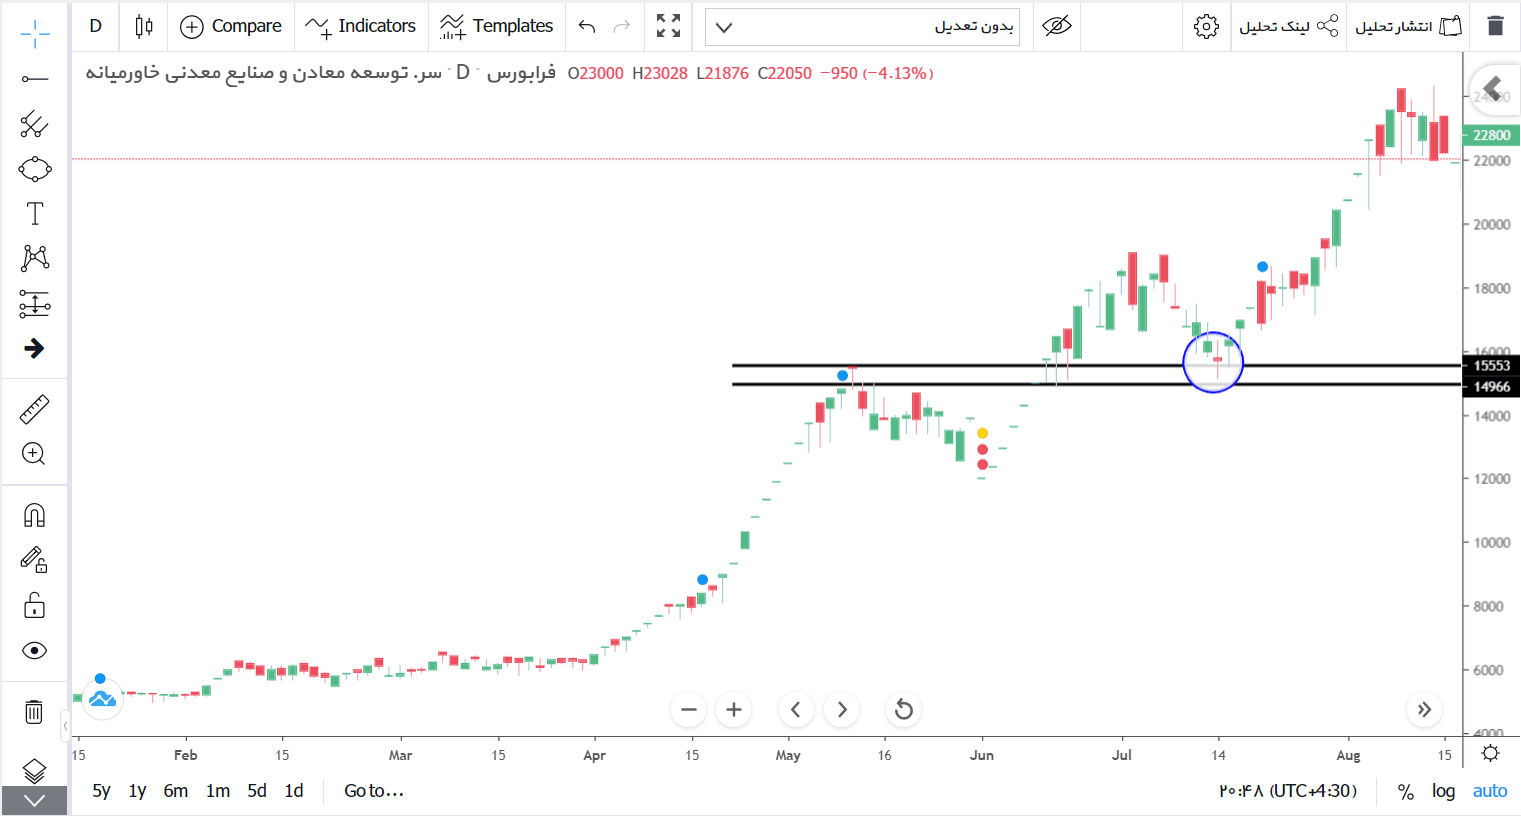Select the horizontal line drawing tool
The height and width of the screenshot is (816, 1521).
point(34,78)
